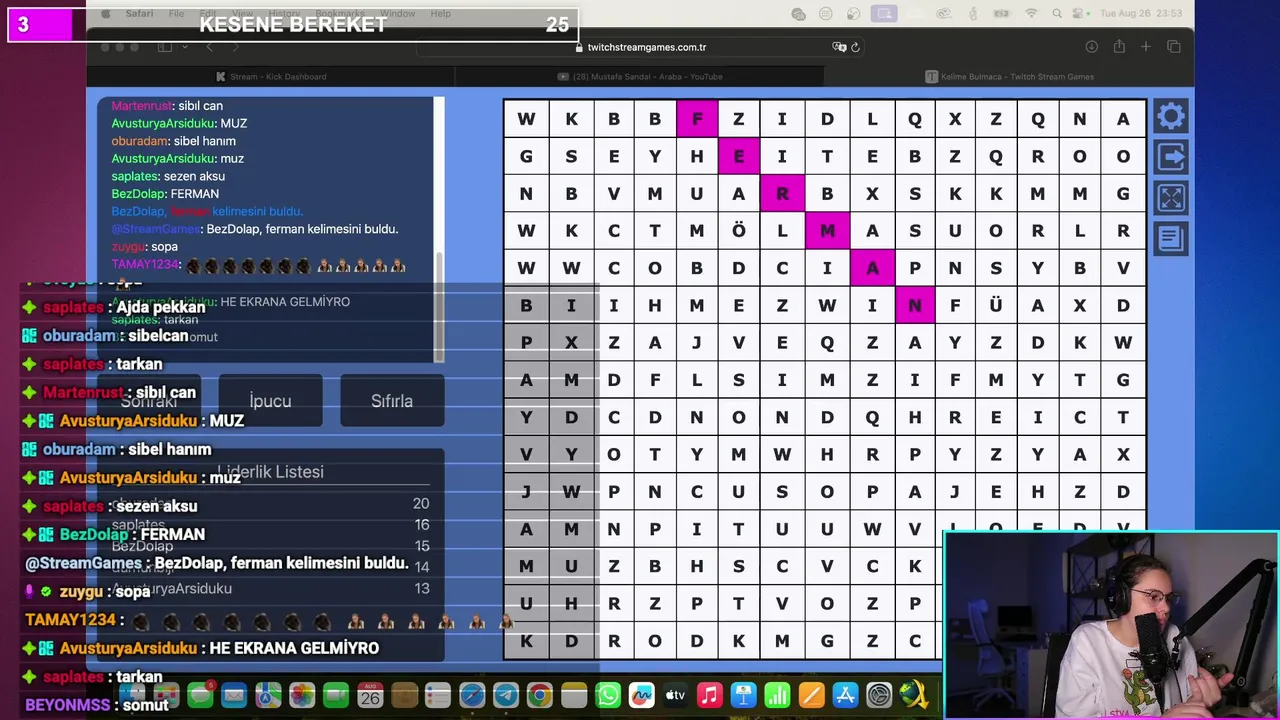
Task: Go back with Safari's back arrow
Action: (209, 47)
